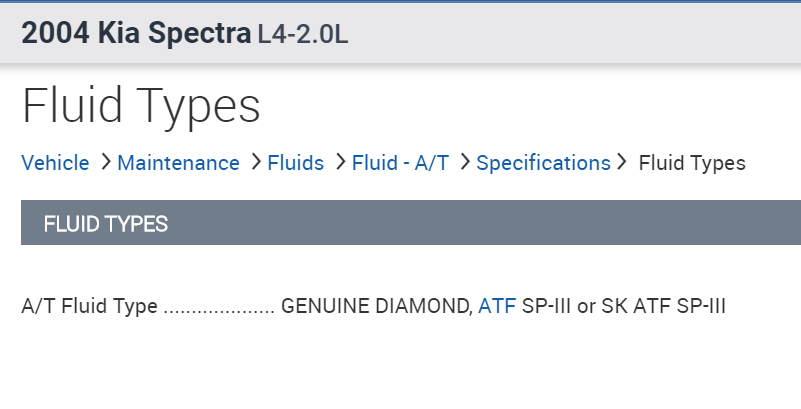The image size is (801, 409).
Task: Click the chevron arrow before Specifications
Action: (x=464, y=163)
